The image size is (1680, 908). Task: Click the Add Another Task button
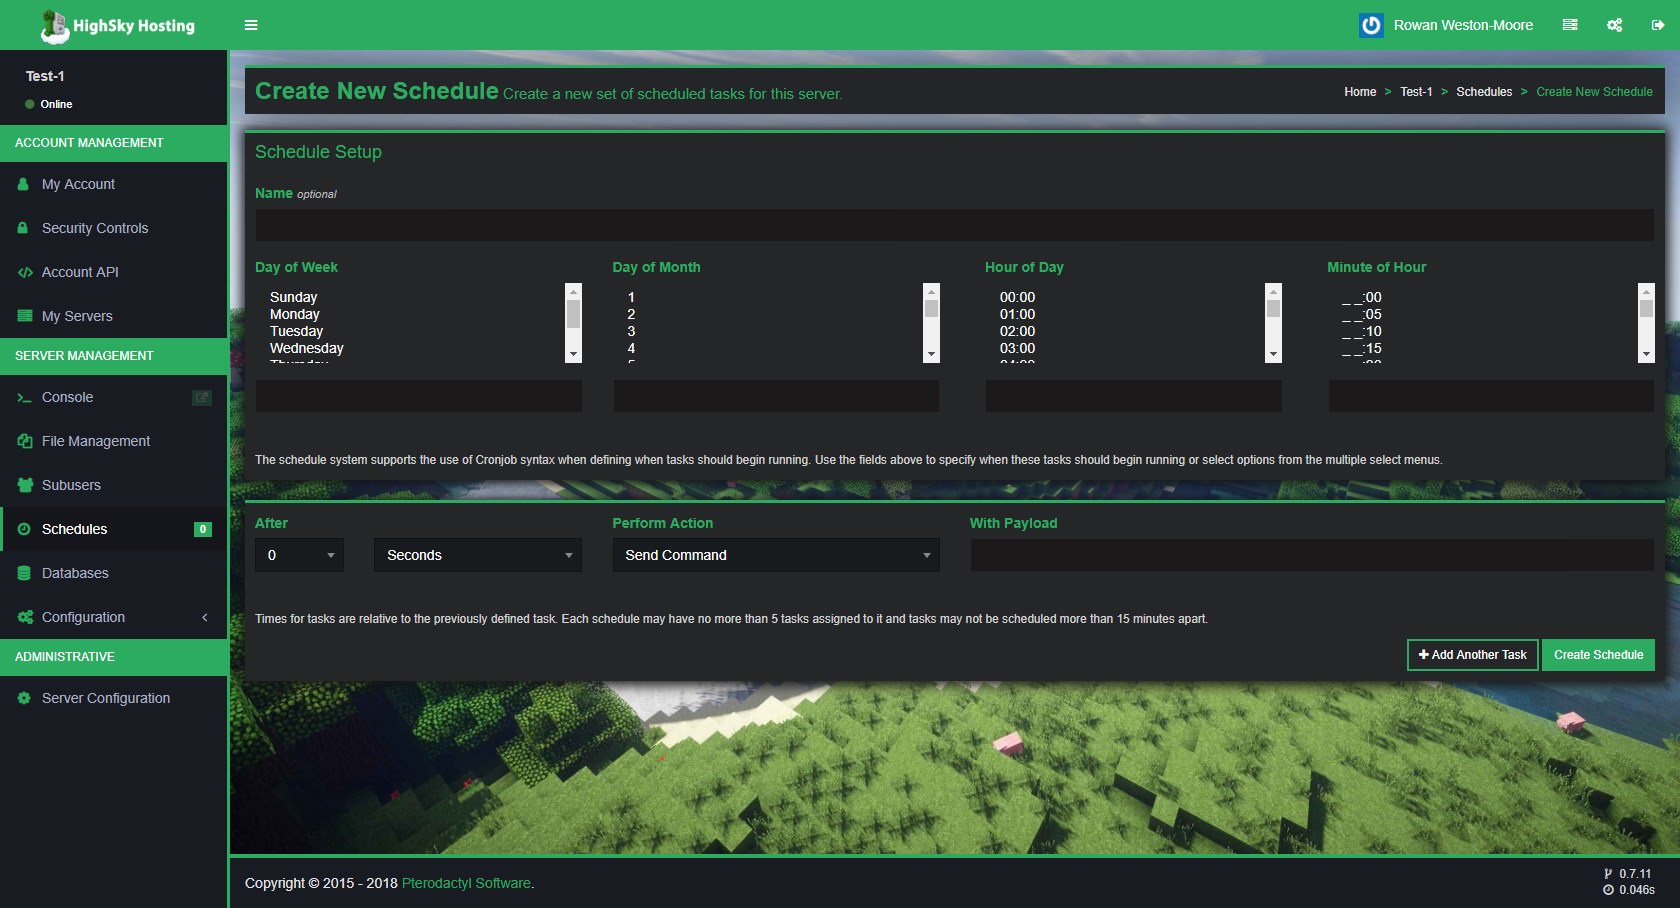point(1471,655)
